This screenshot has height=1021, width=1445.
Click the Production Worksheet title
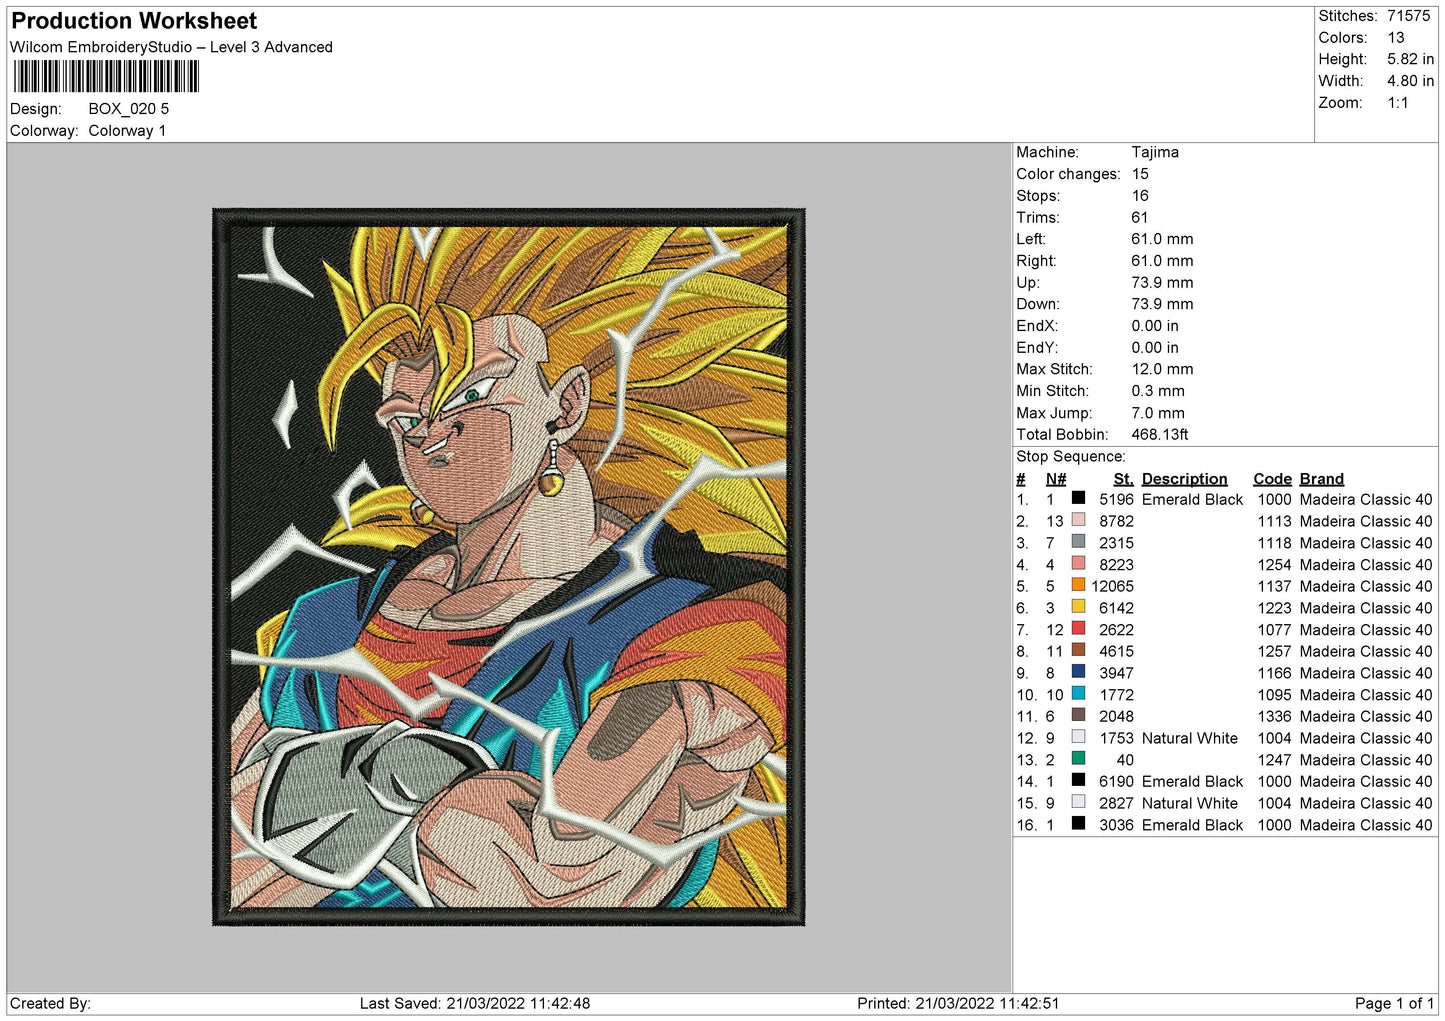point(133,21)
